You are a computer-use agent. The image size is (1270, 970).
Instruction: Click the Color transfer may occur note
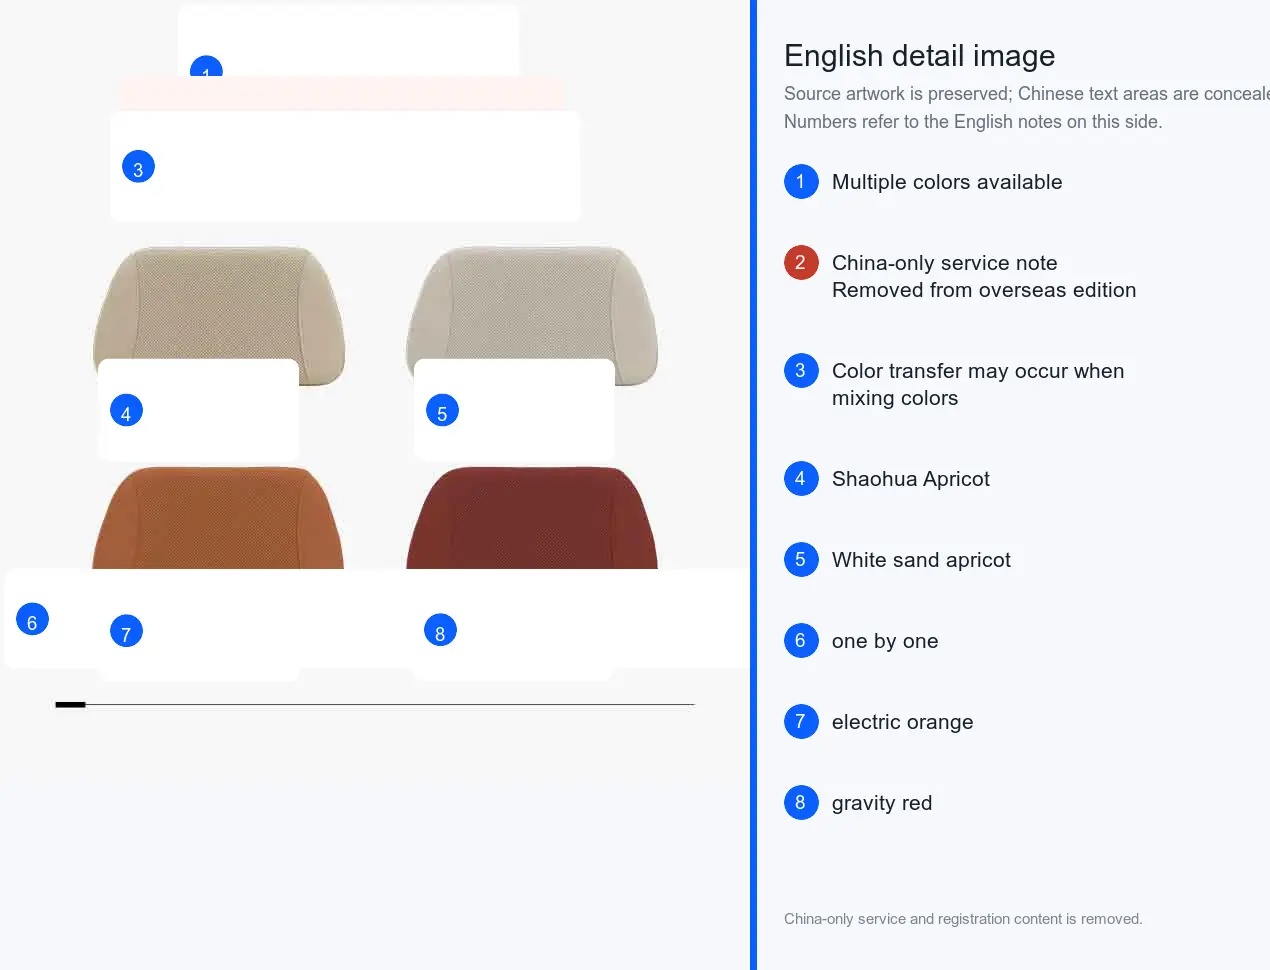point(978,384)
